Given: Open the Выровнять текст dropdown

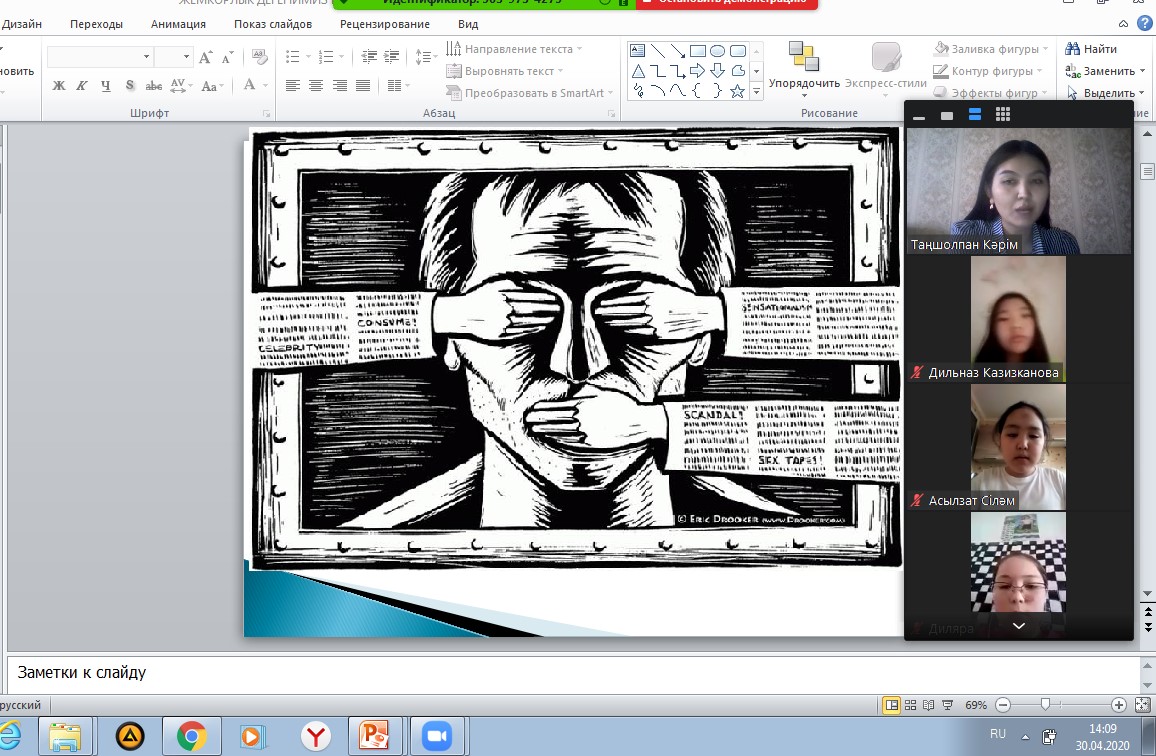Looking at the screenshot, I should tap(505, 71).
